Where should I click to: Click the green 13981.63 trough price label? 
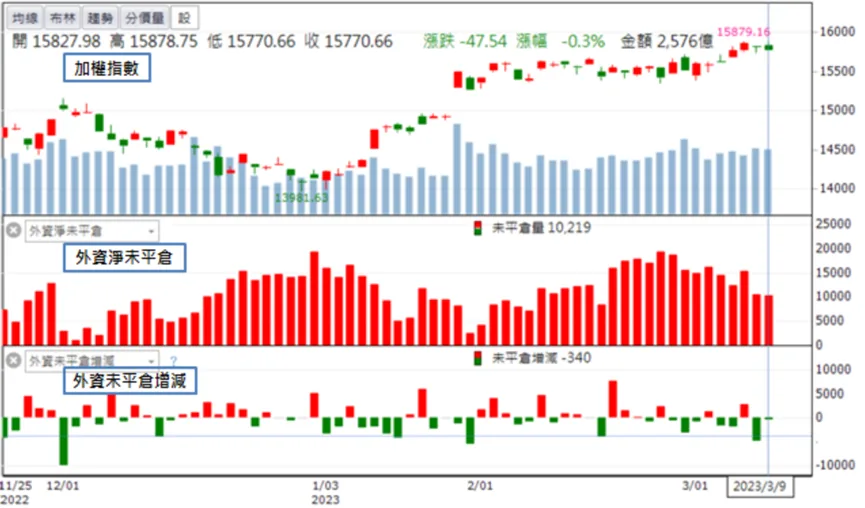(301, 197)
